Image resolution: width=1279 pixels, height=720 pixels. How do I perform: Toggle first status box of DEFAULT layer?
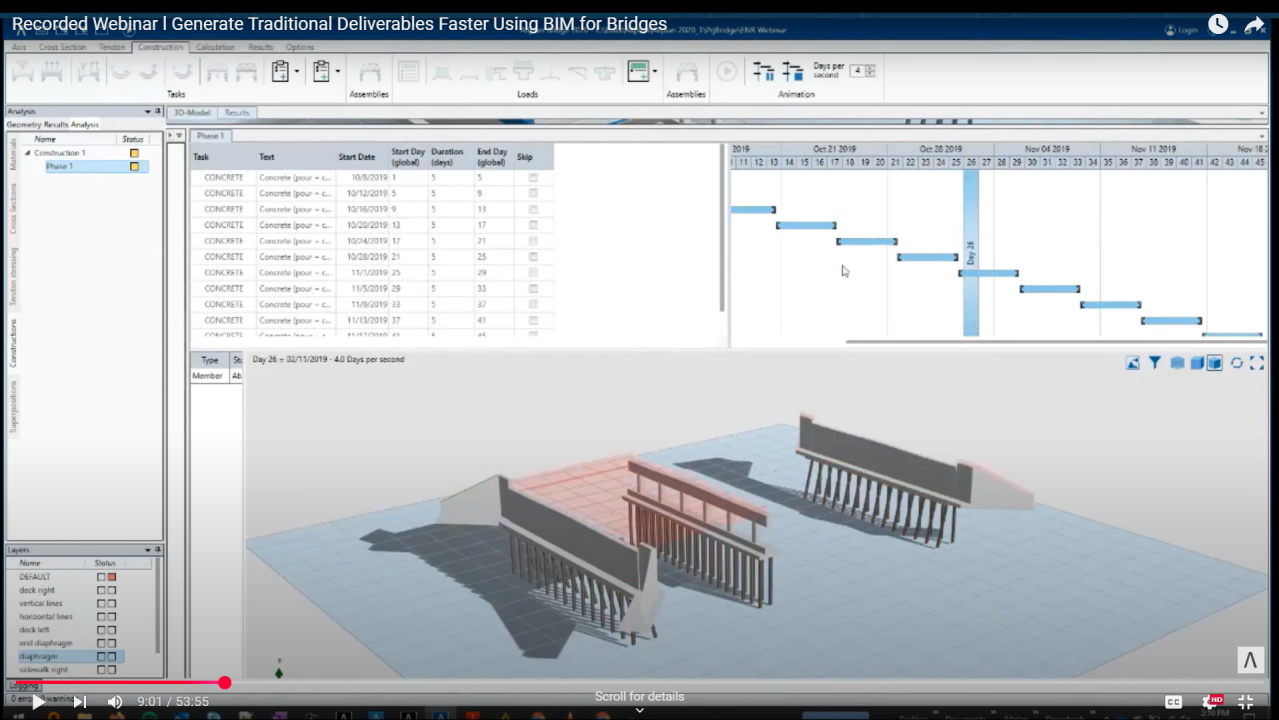tap(101, 577)
